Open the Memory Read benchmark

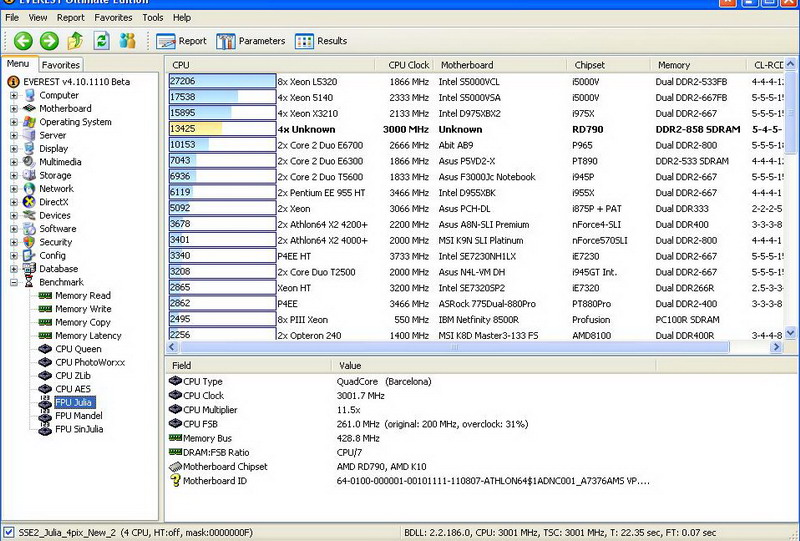click(83, 296)
